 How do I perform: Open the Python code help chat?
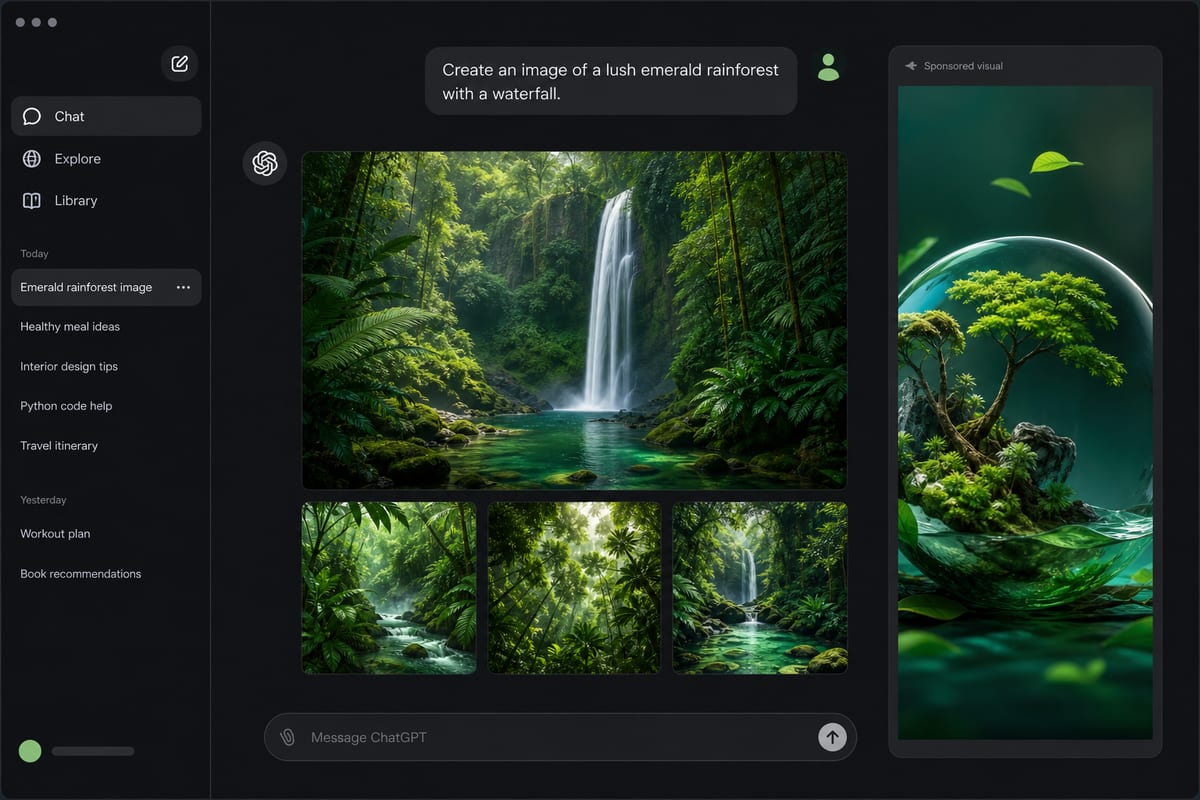coord(66,406)
